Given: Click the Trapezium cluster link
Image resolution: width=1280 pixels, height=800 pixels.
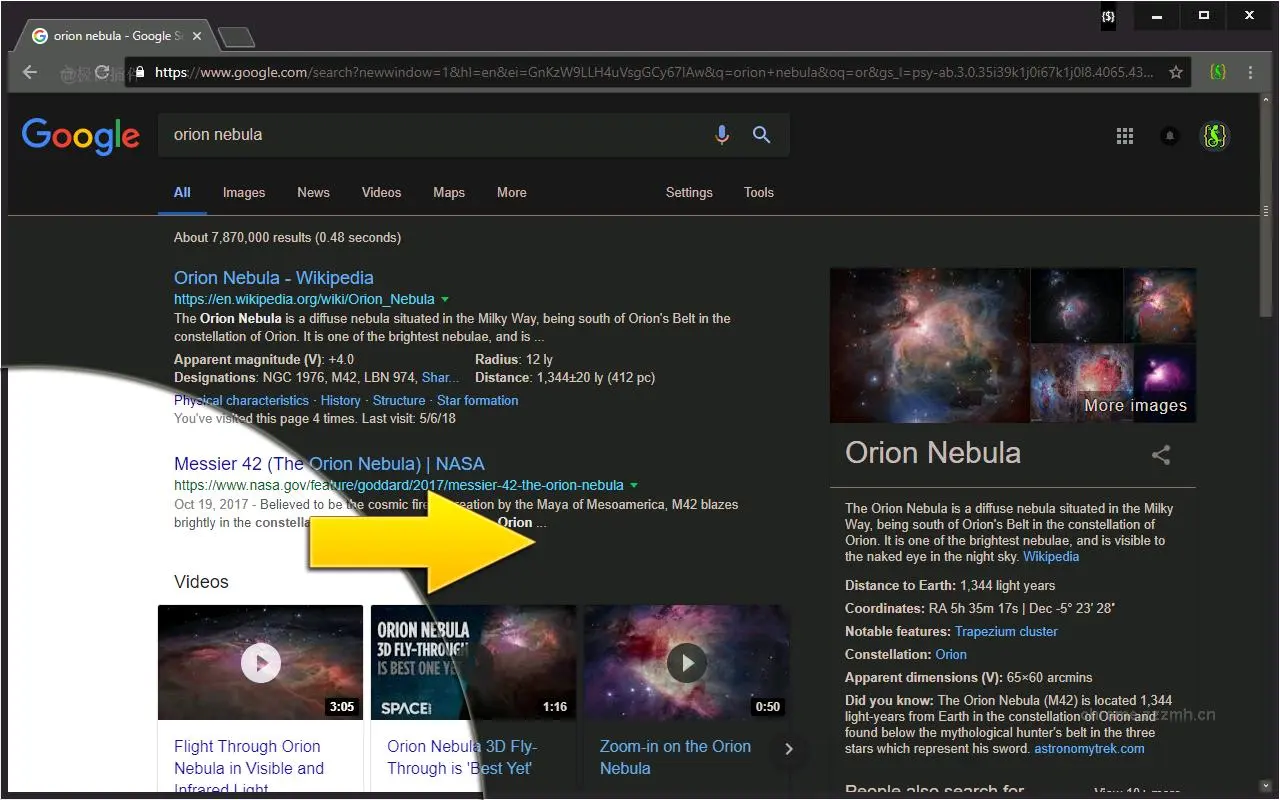Looking at the screenshot, I should pyautogui.click(x=1006, y=631).
